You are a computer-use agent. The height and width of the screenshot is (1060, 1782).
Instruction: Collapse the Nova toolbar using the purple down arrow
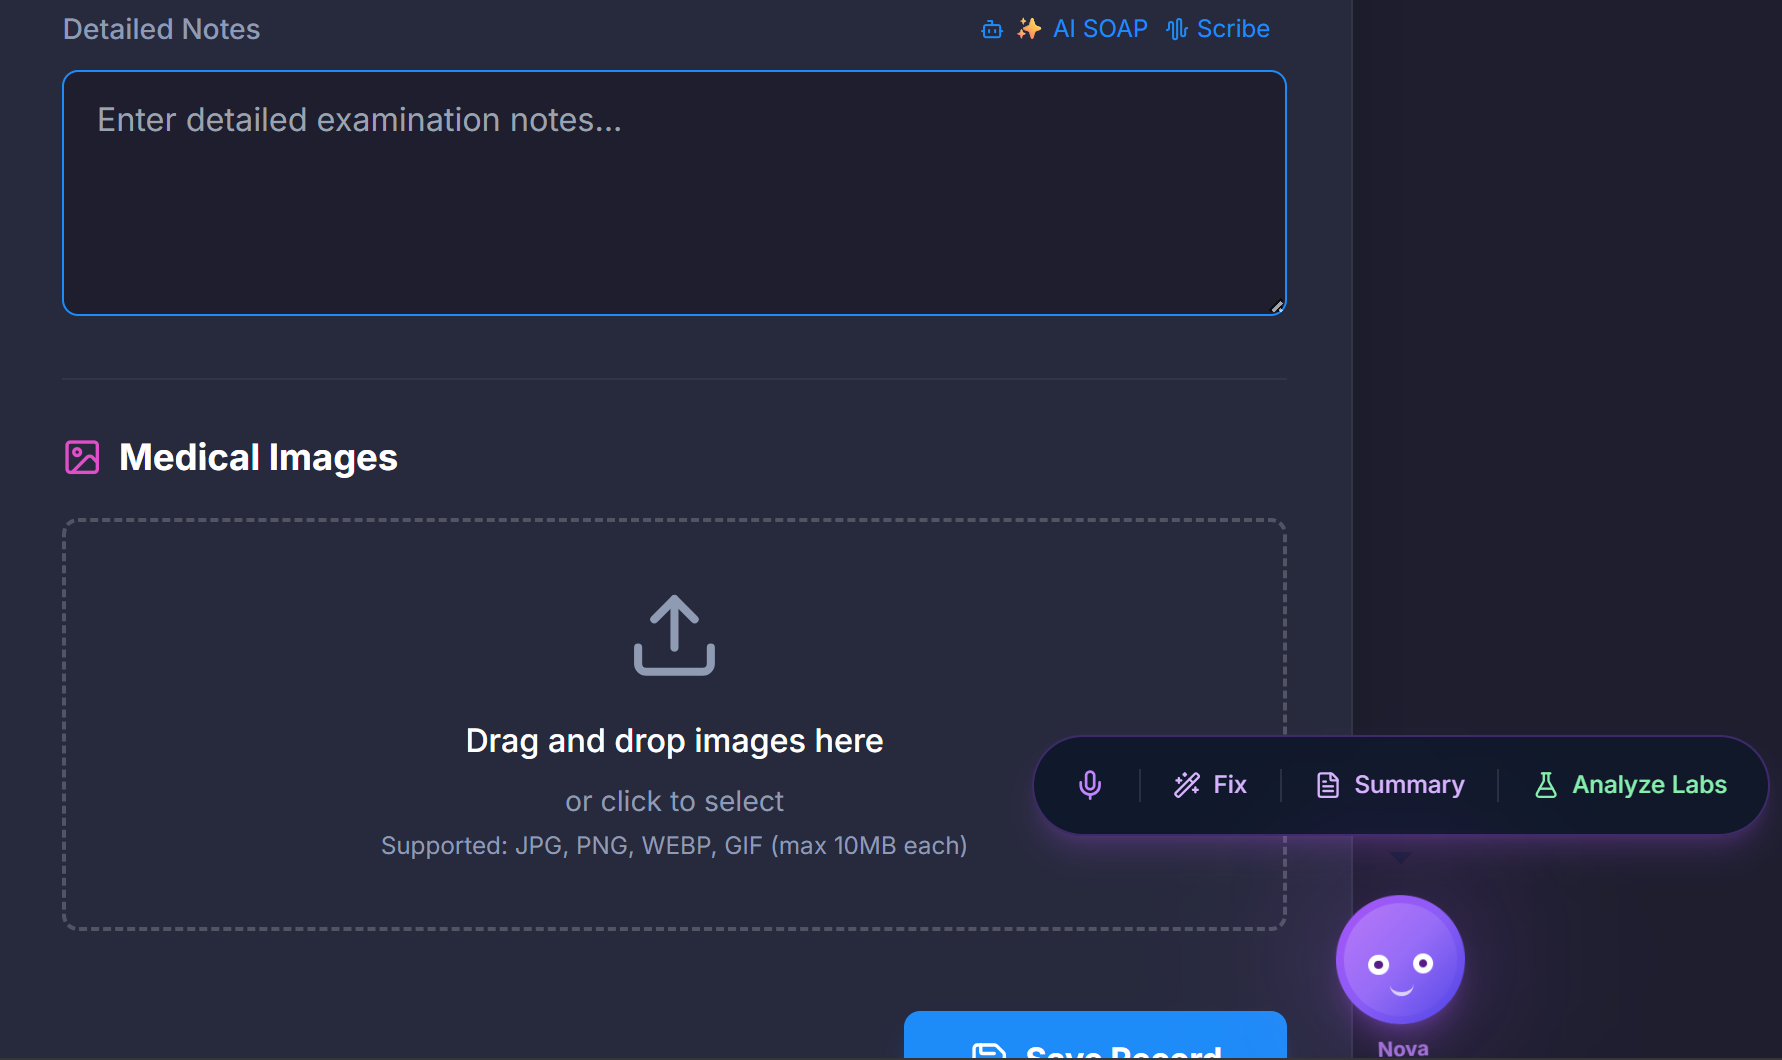tap(1399, 858)
